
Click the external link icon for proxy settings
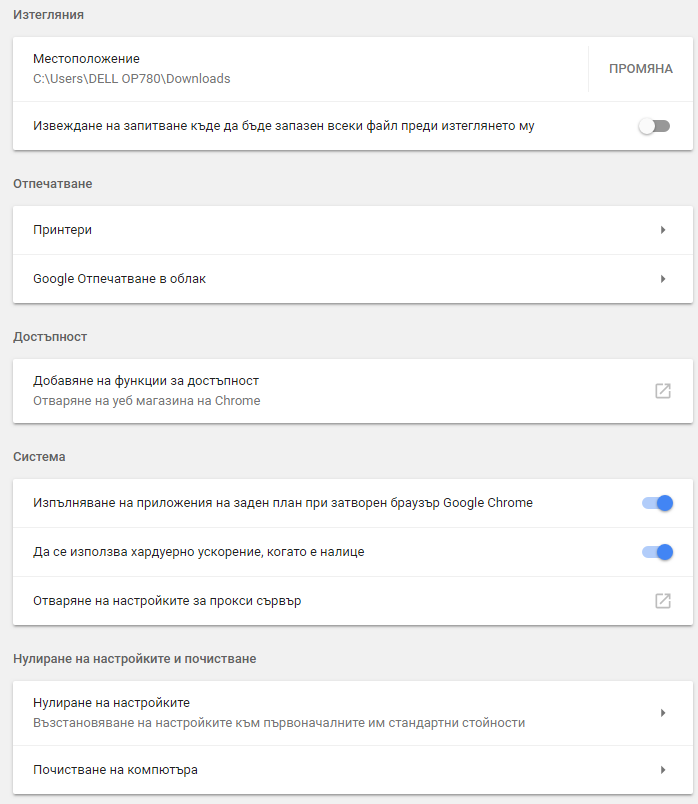(662, 601)
